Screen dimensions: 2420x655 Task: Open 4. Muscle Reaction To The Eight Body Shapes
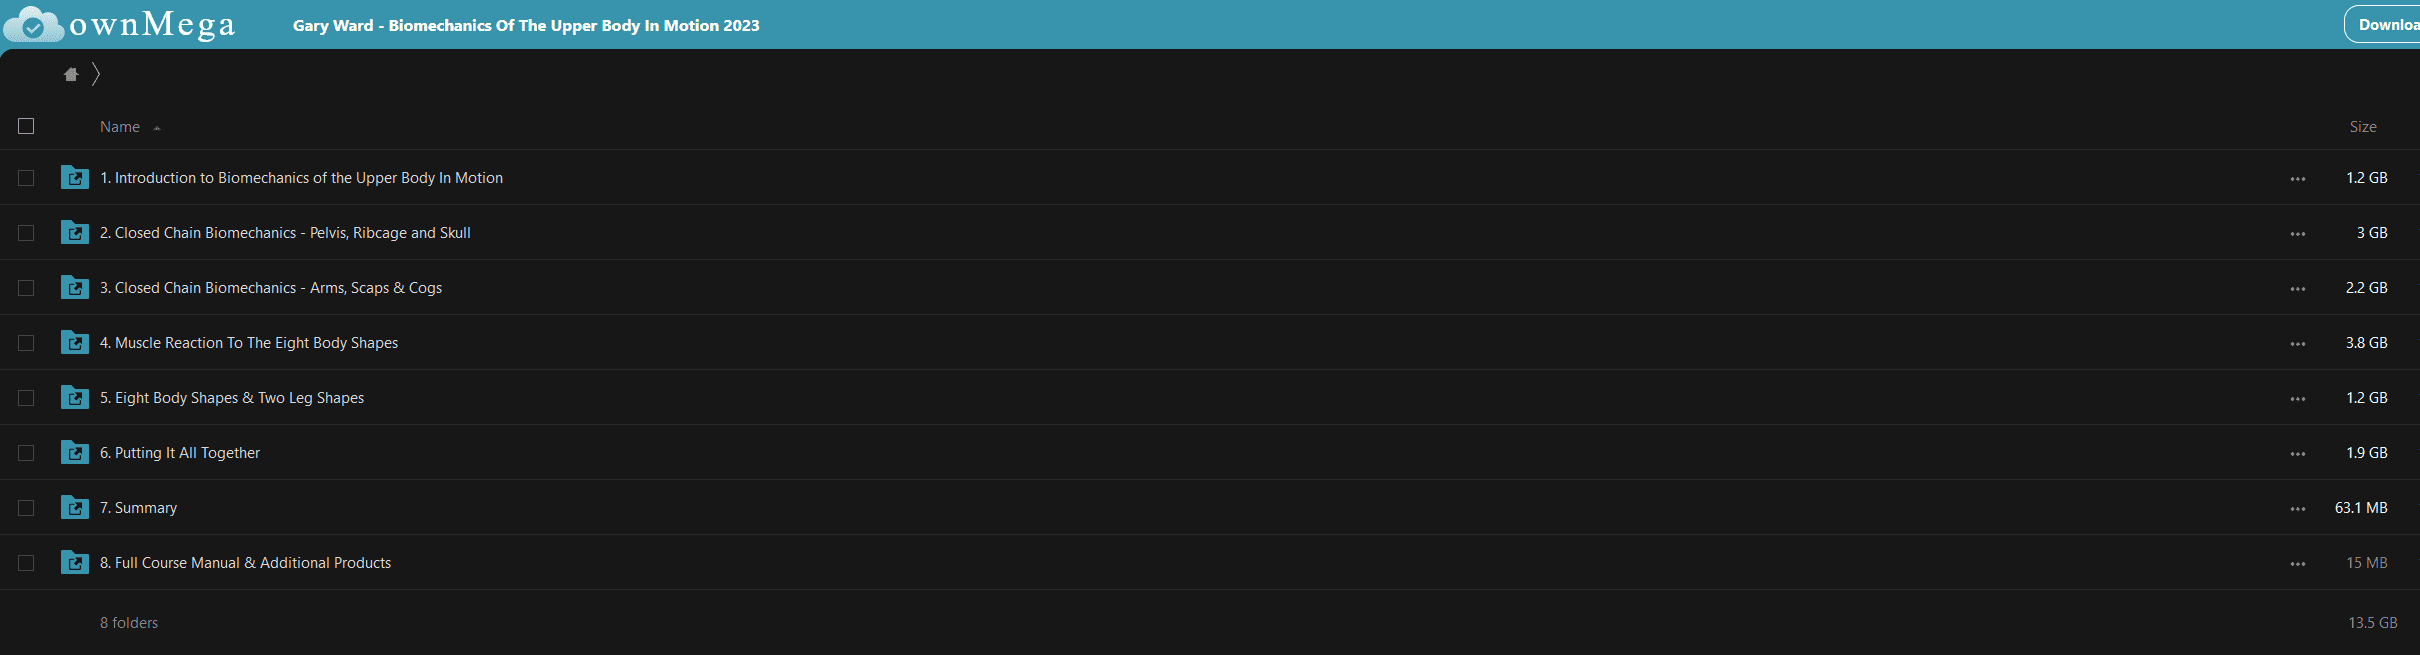(249, 343)
